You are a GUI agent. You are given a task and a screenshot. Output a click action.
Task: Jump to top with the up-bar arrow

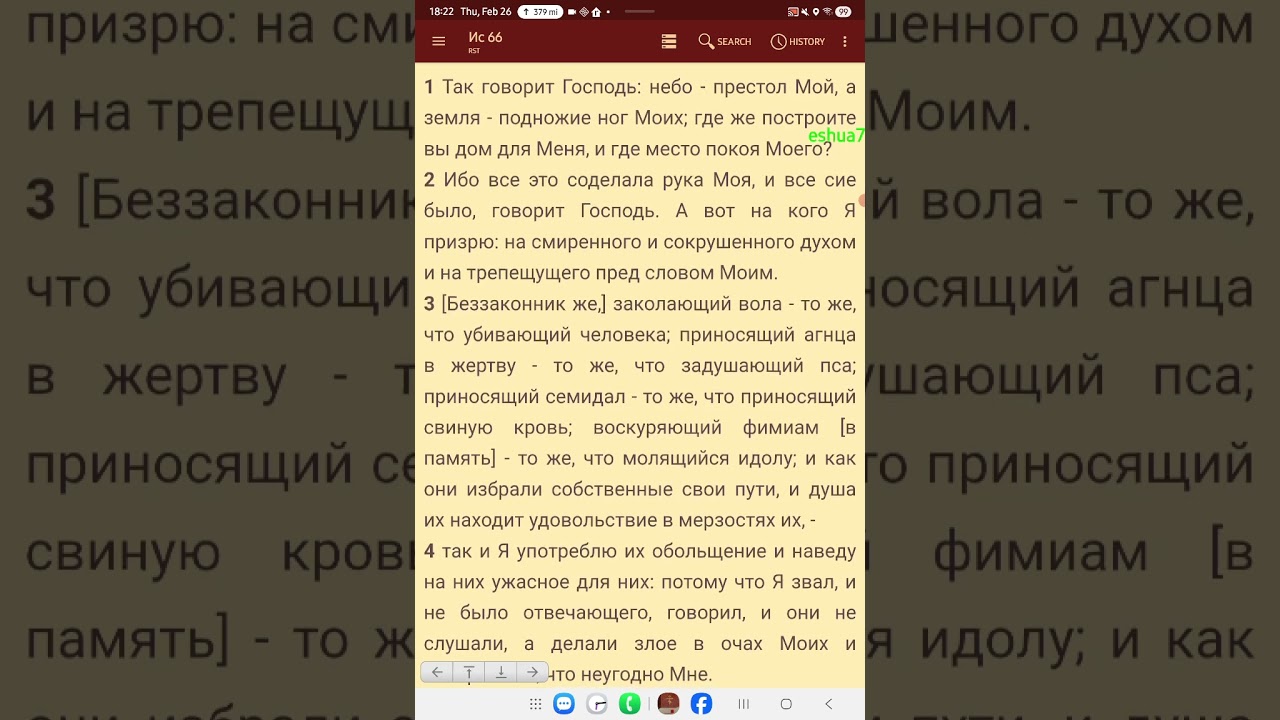pos(469,672)
